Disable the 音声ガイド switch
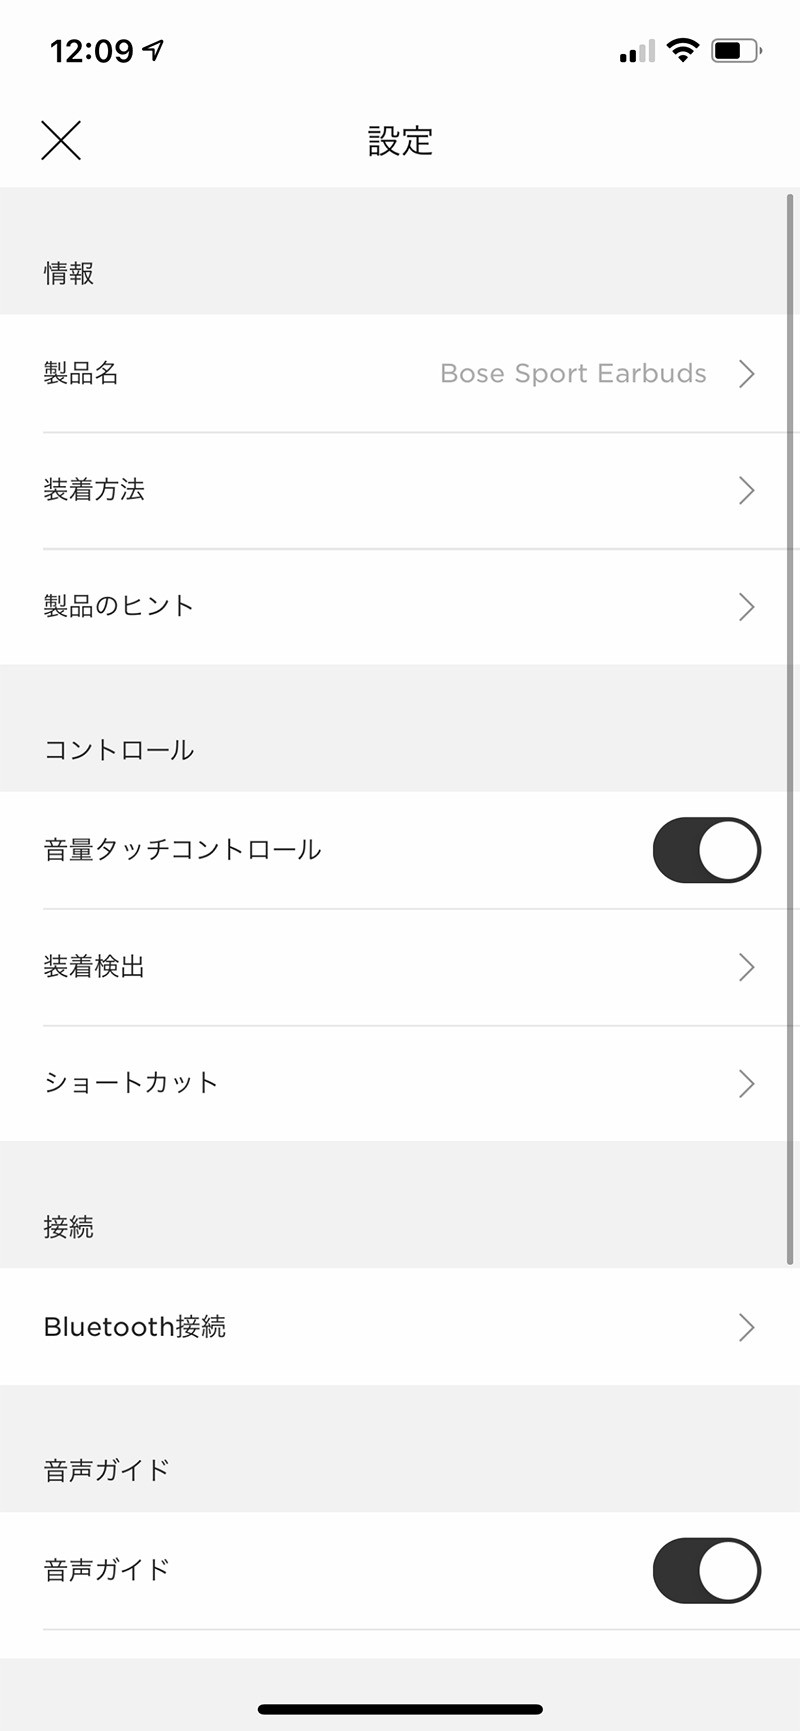 coord(706,1570)
